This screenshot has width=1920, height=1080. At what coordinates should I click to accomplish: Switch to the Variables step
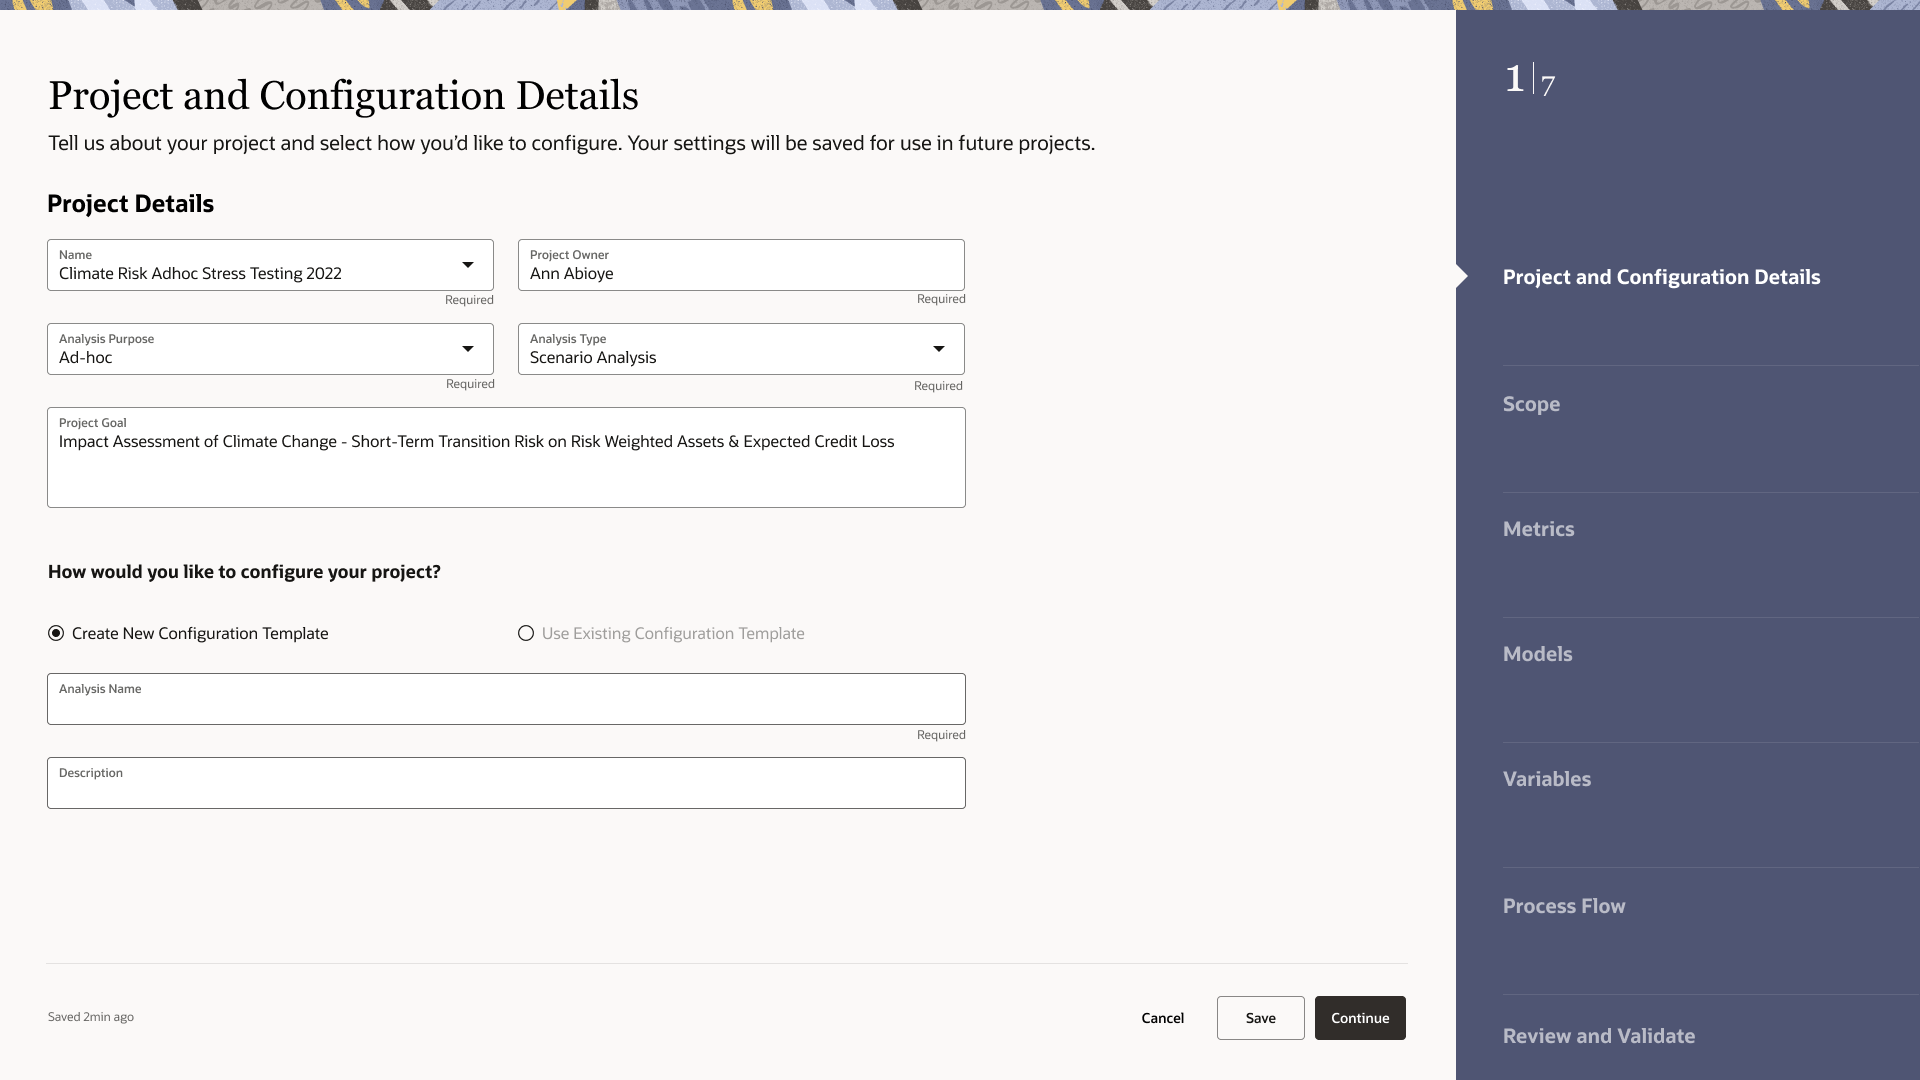pos(1547,779)
